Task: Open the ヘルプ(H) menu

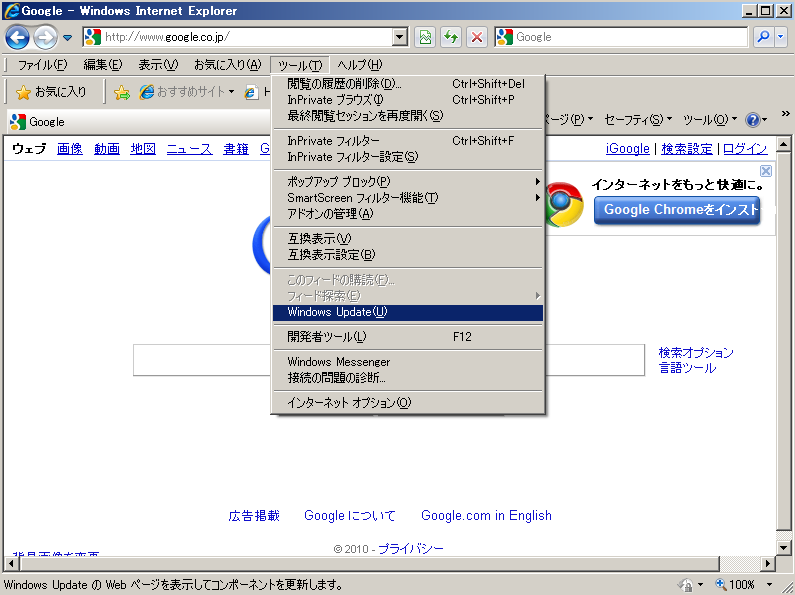Action: pyautogui.click(x=360, y=65)
